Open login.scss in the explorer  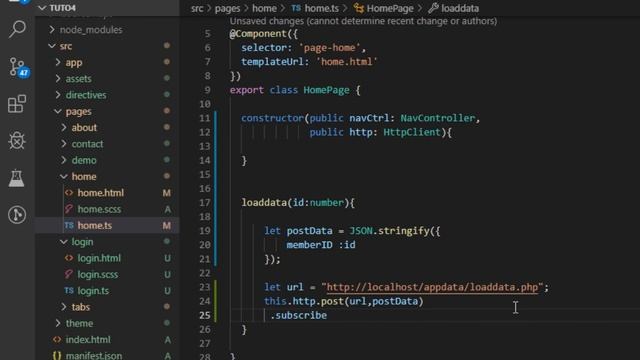98,275
